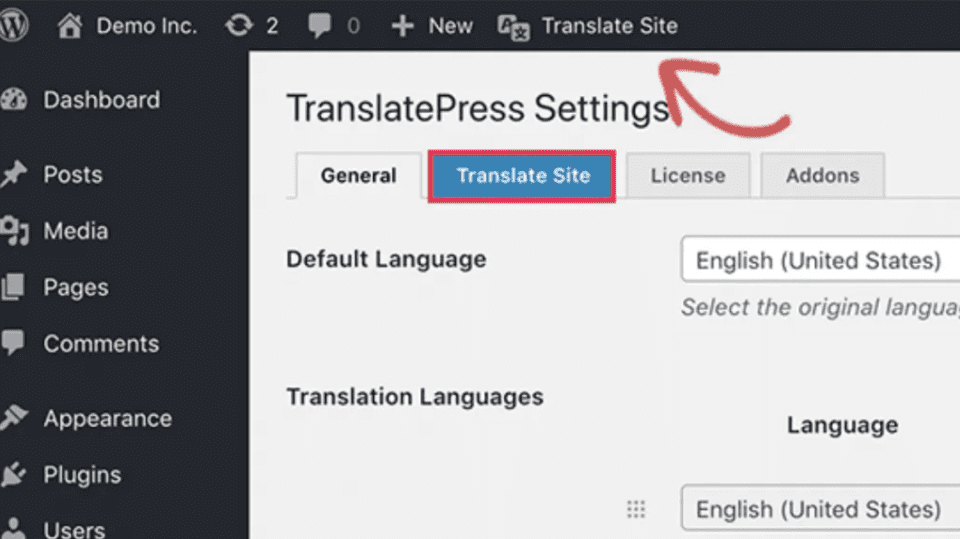Open the Translation Languages English dropdown
This screenshot has height=539, width=960.
[x=820, y=508]
